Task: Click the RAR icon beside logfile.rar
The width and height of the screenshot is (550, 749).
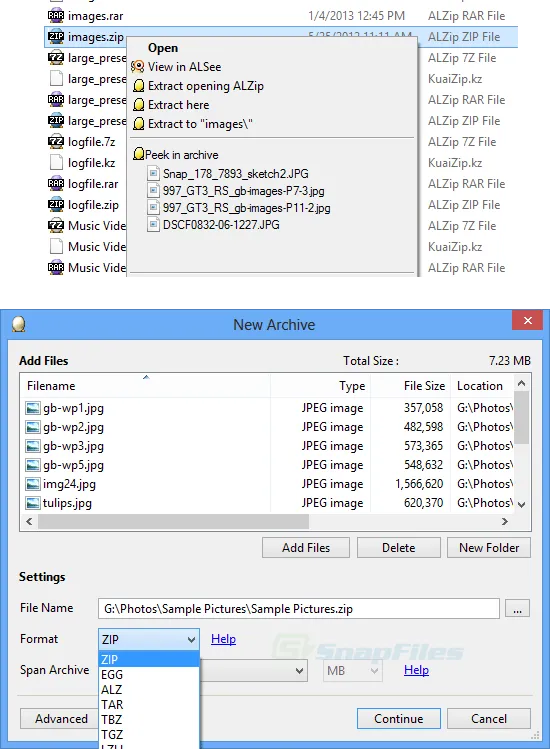Action: click(56, 183)
